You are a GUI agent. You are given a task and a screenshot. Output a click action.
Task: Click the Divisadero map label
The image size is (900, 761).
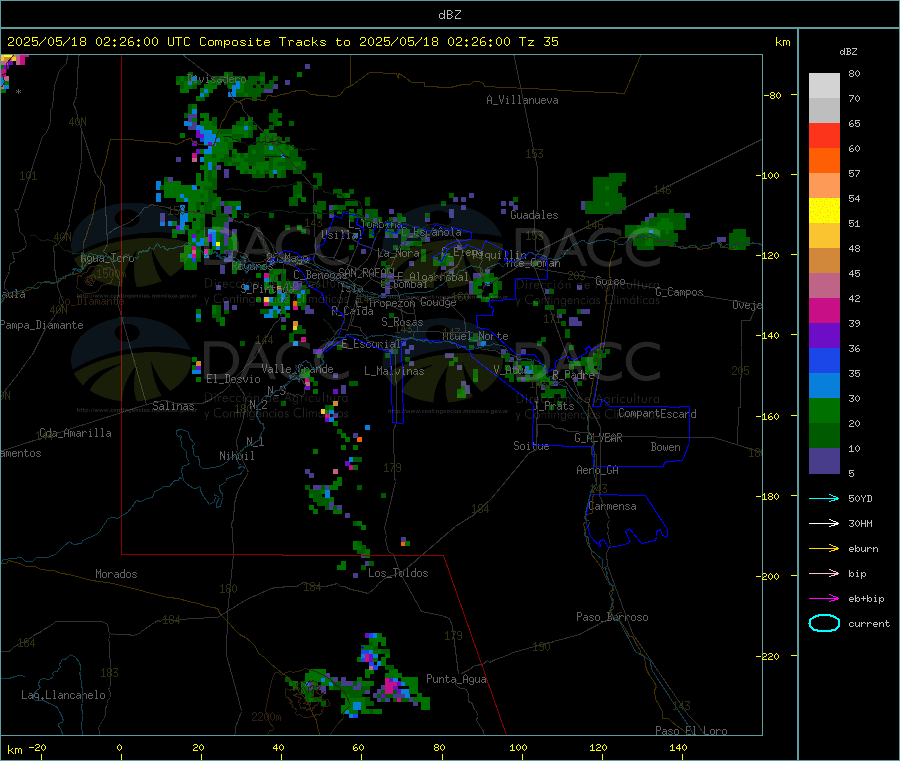point(216,79)
